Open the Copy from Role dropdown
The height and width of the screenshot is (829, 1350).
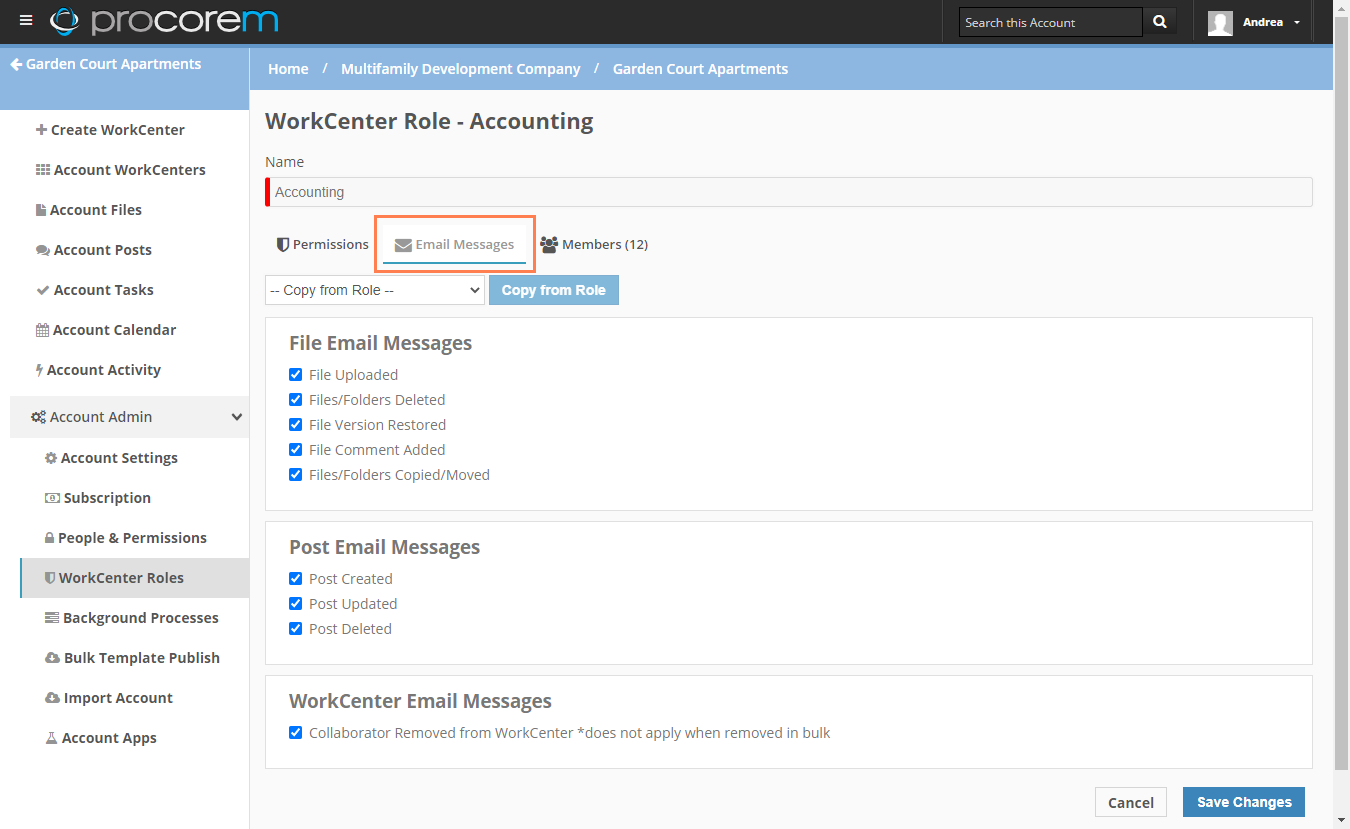point(375,290)
